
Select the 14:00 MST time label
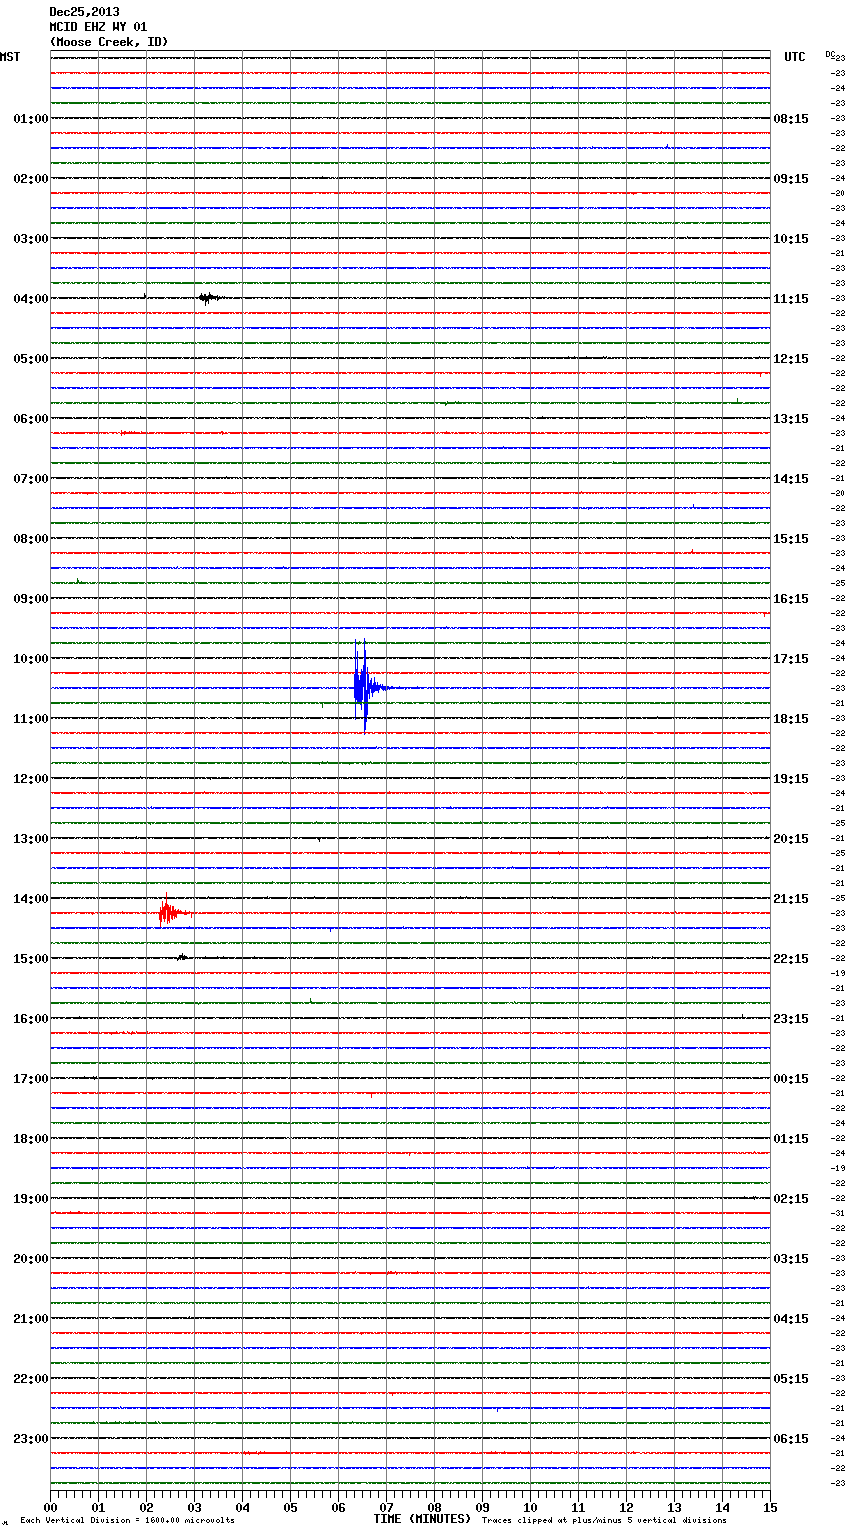point(30,899)
